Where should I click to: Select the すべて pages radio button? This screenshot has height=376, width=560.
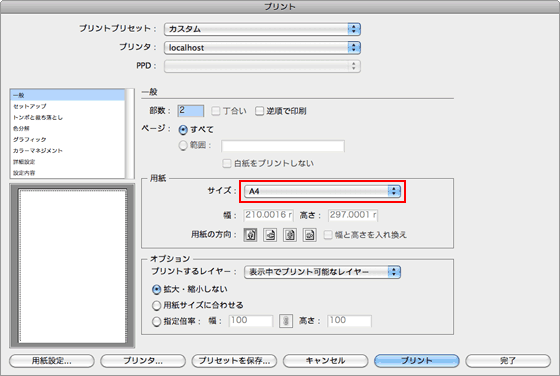[183, 130]
